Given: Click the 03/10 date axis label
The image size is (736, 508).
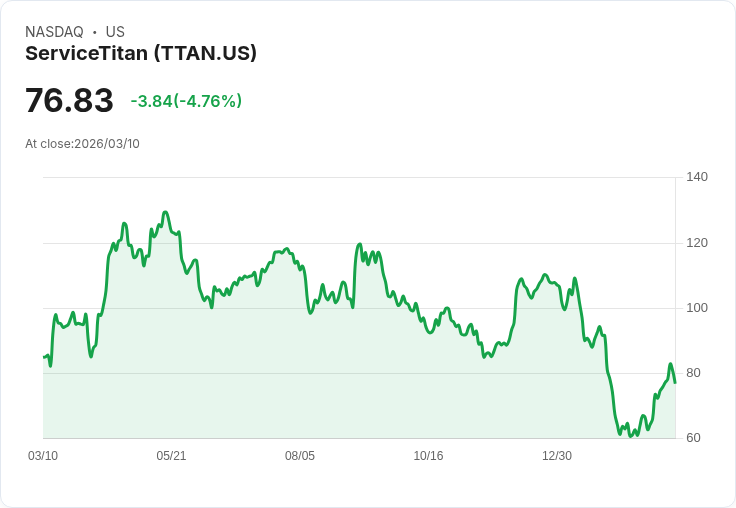Looking at the screenshot, I should pos(43,456).
